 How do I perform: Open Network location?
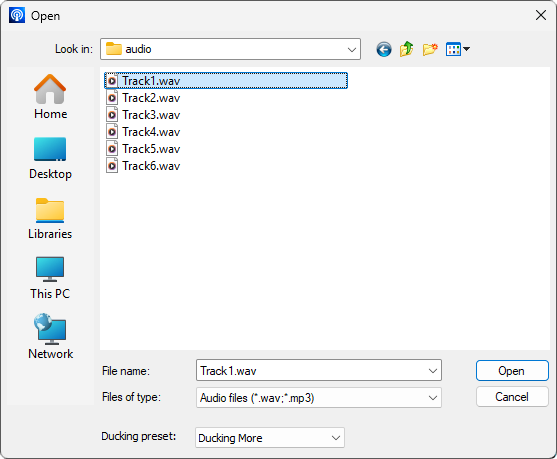coord(50,337)
